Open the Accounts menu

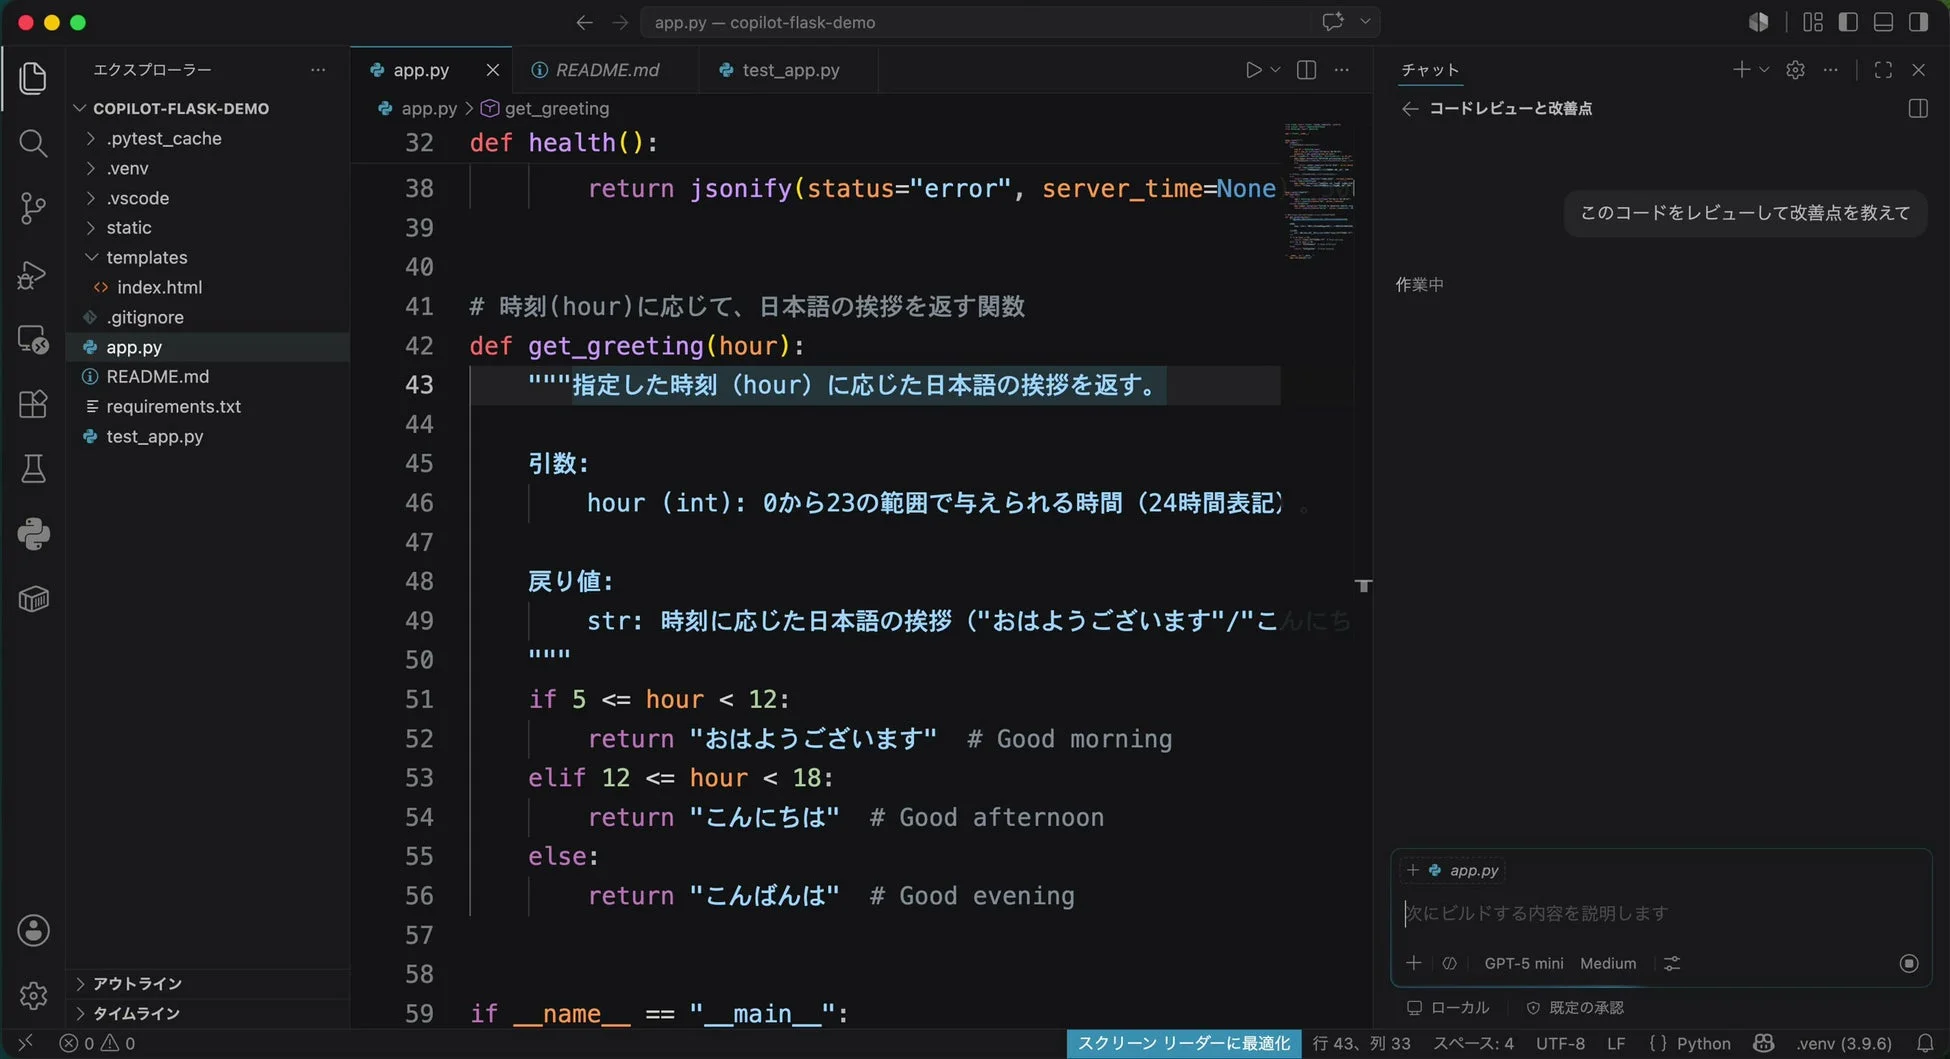click(33, 930)
